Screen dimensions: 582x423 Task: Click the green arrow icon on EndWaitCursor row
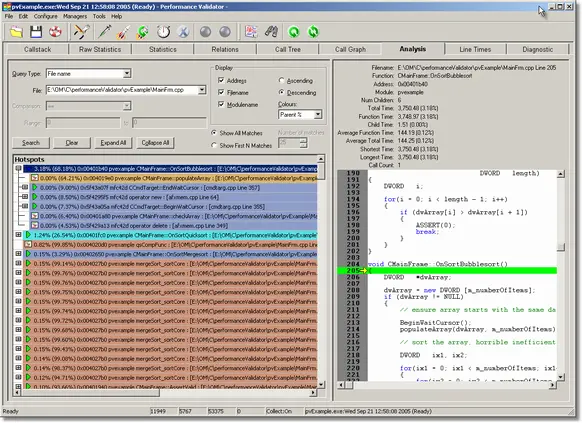pos(35,187)
